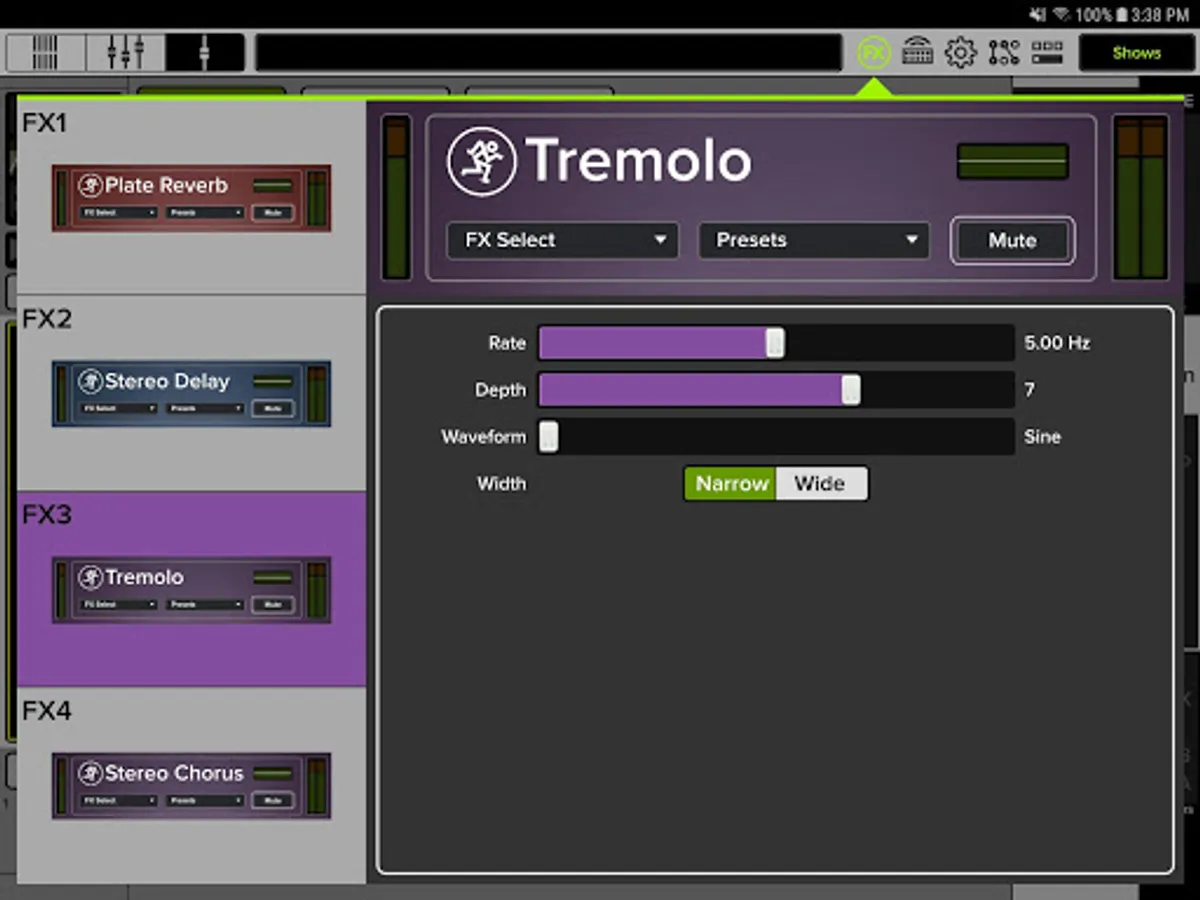Click running man logo on FX3 Tremolo card

click(91, 578)
